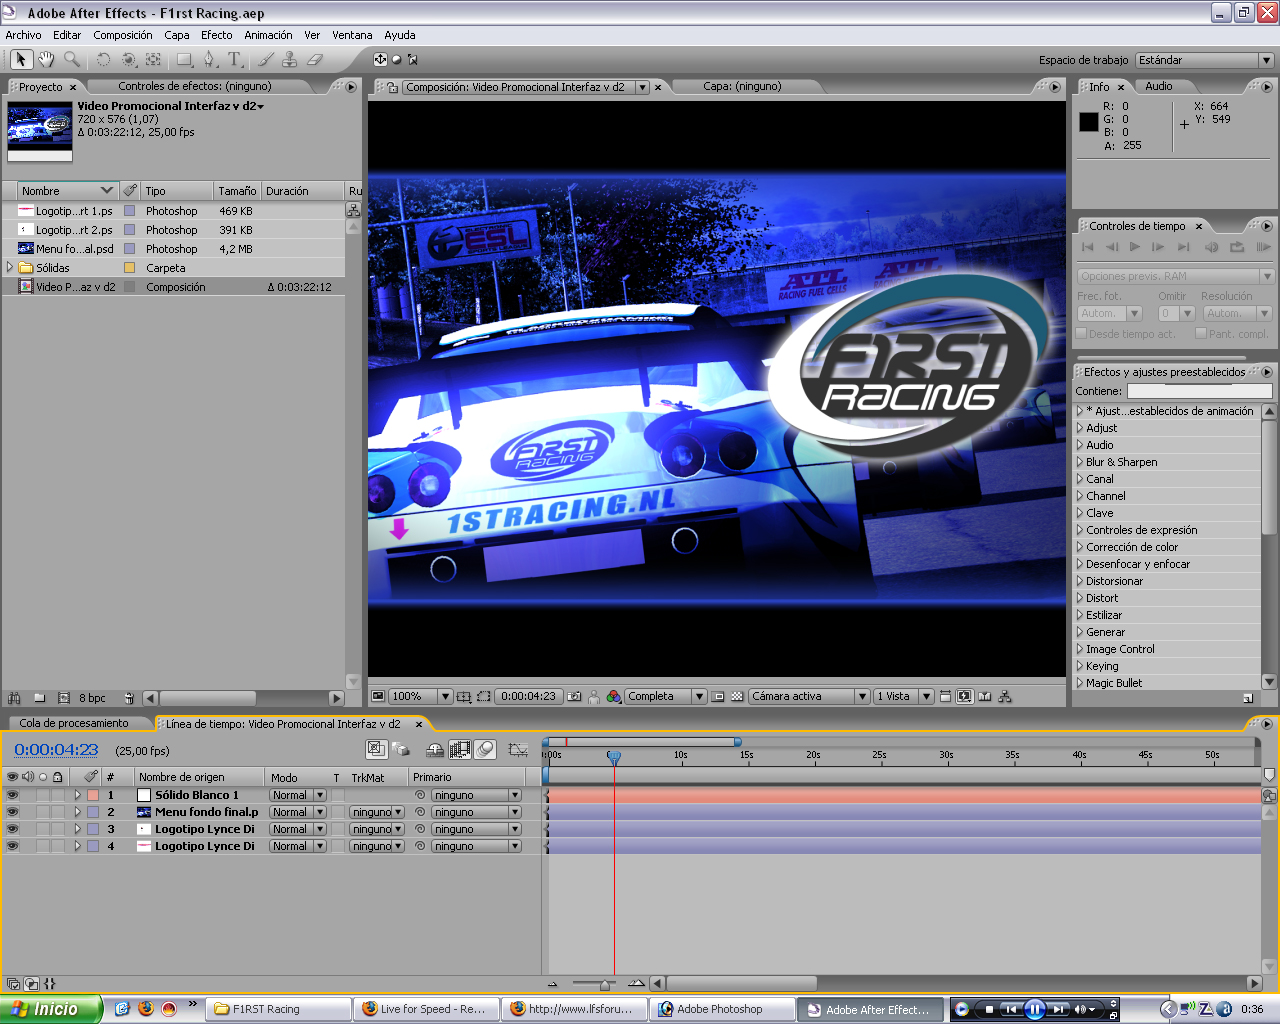1280x1024 pixels.
Task: Open F1RST Racing folder taskbar button
Action: [x=278, y=1009]
